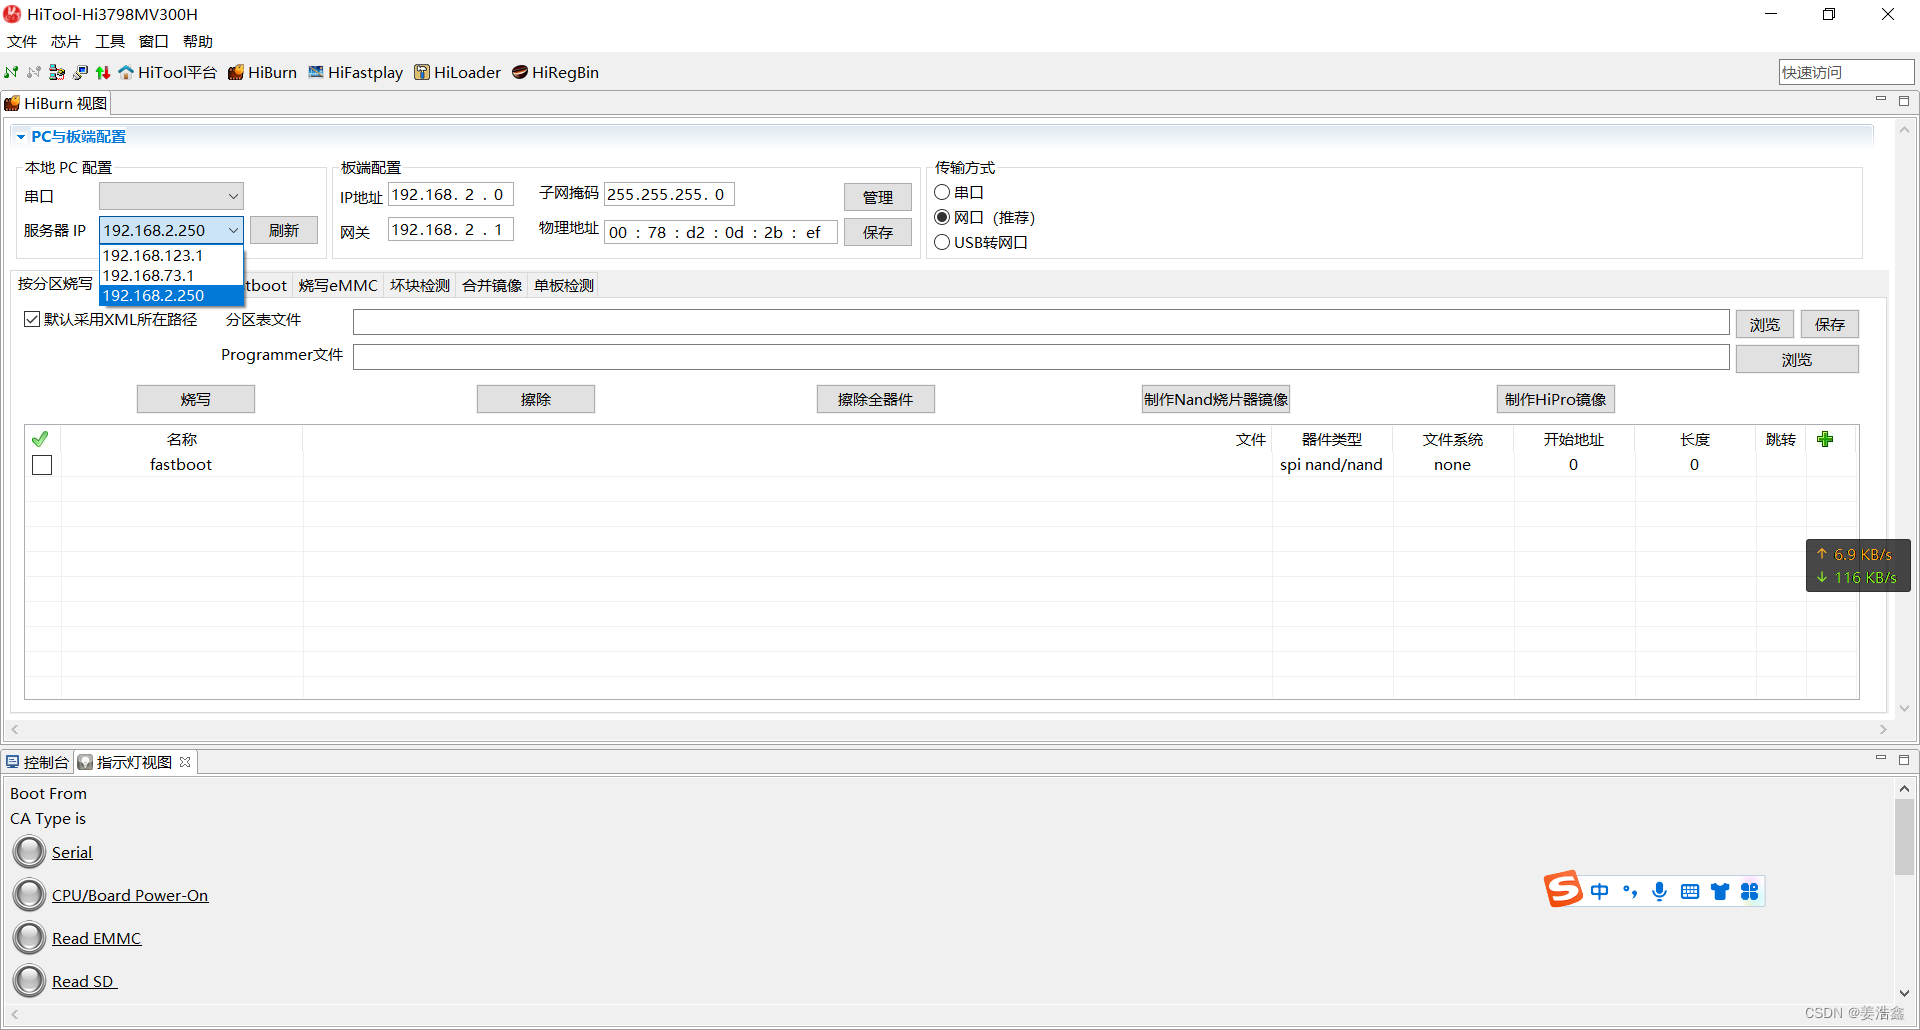The height and width of the screenshot is (1030, 1920).
Task: Switch to the 单板检测 tab
Action: pyautogui.click(x=564, y=285)
